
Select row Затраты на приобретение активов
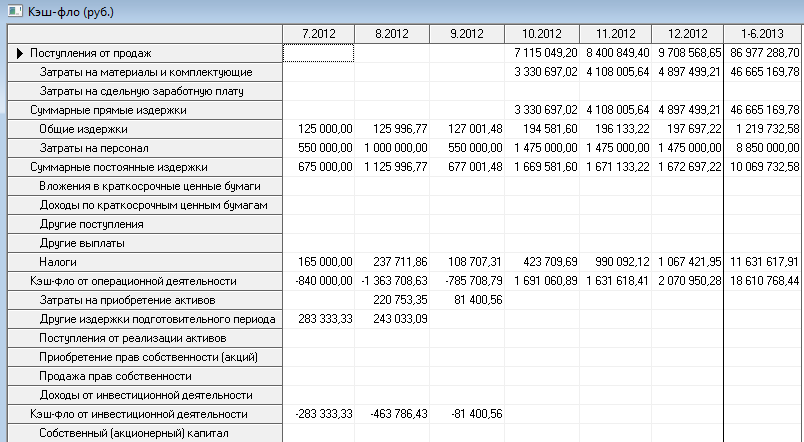[x=145, y=300]
